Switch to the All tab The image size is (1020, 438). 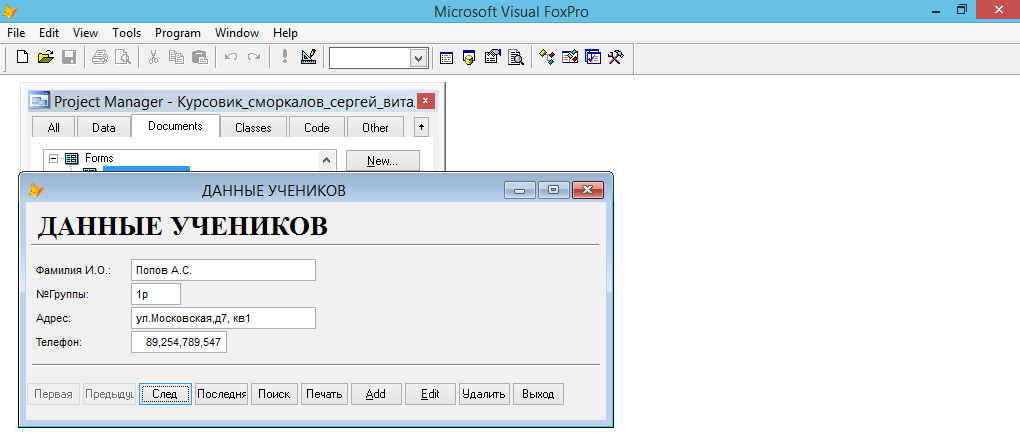click(53, 128)
